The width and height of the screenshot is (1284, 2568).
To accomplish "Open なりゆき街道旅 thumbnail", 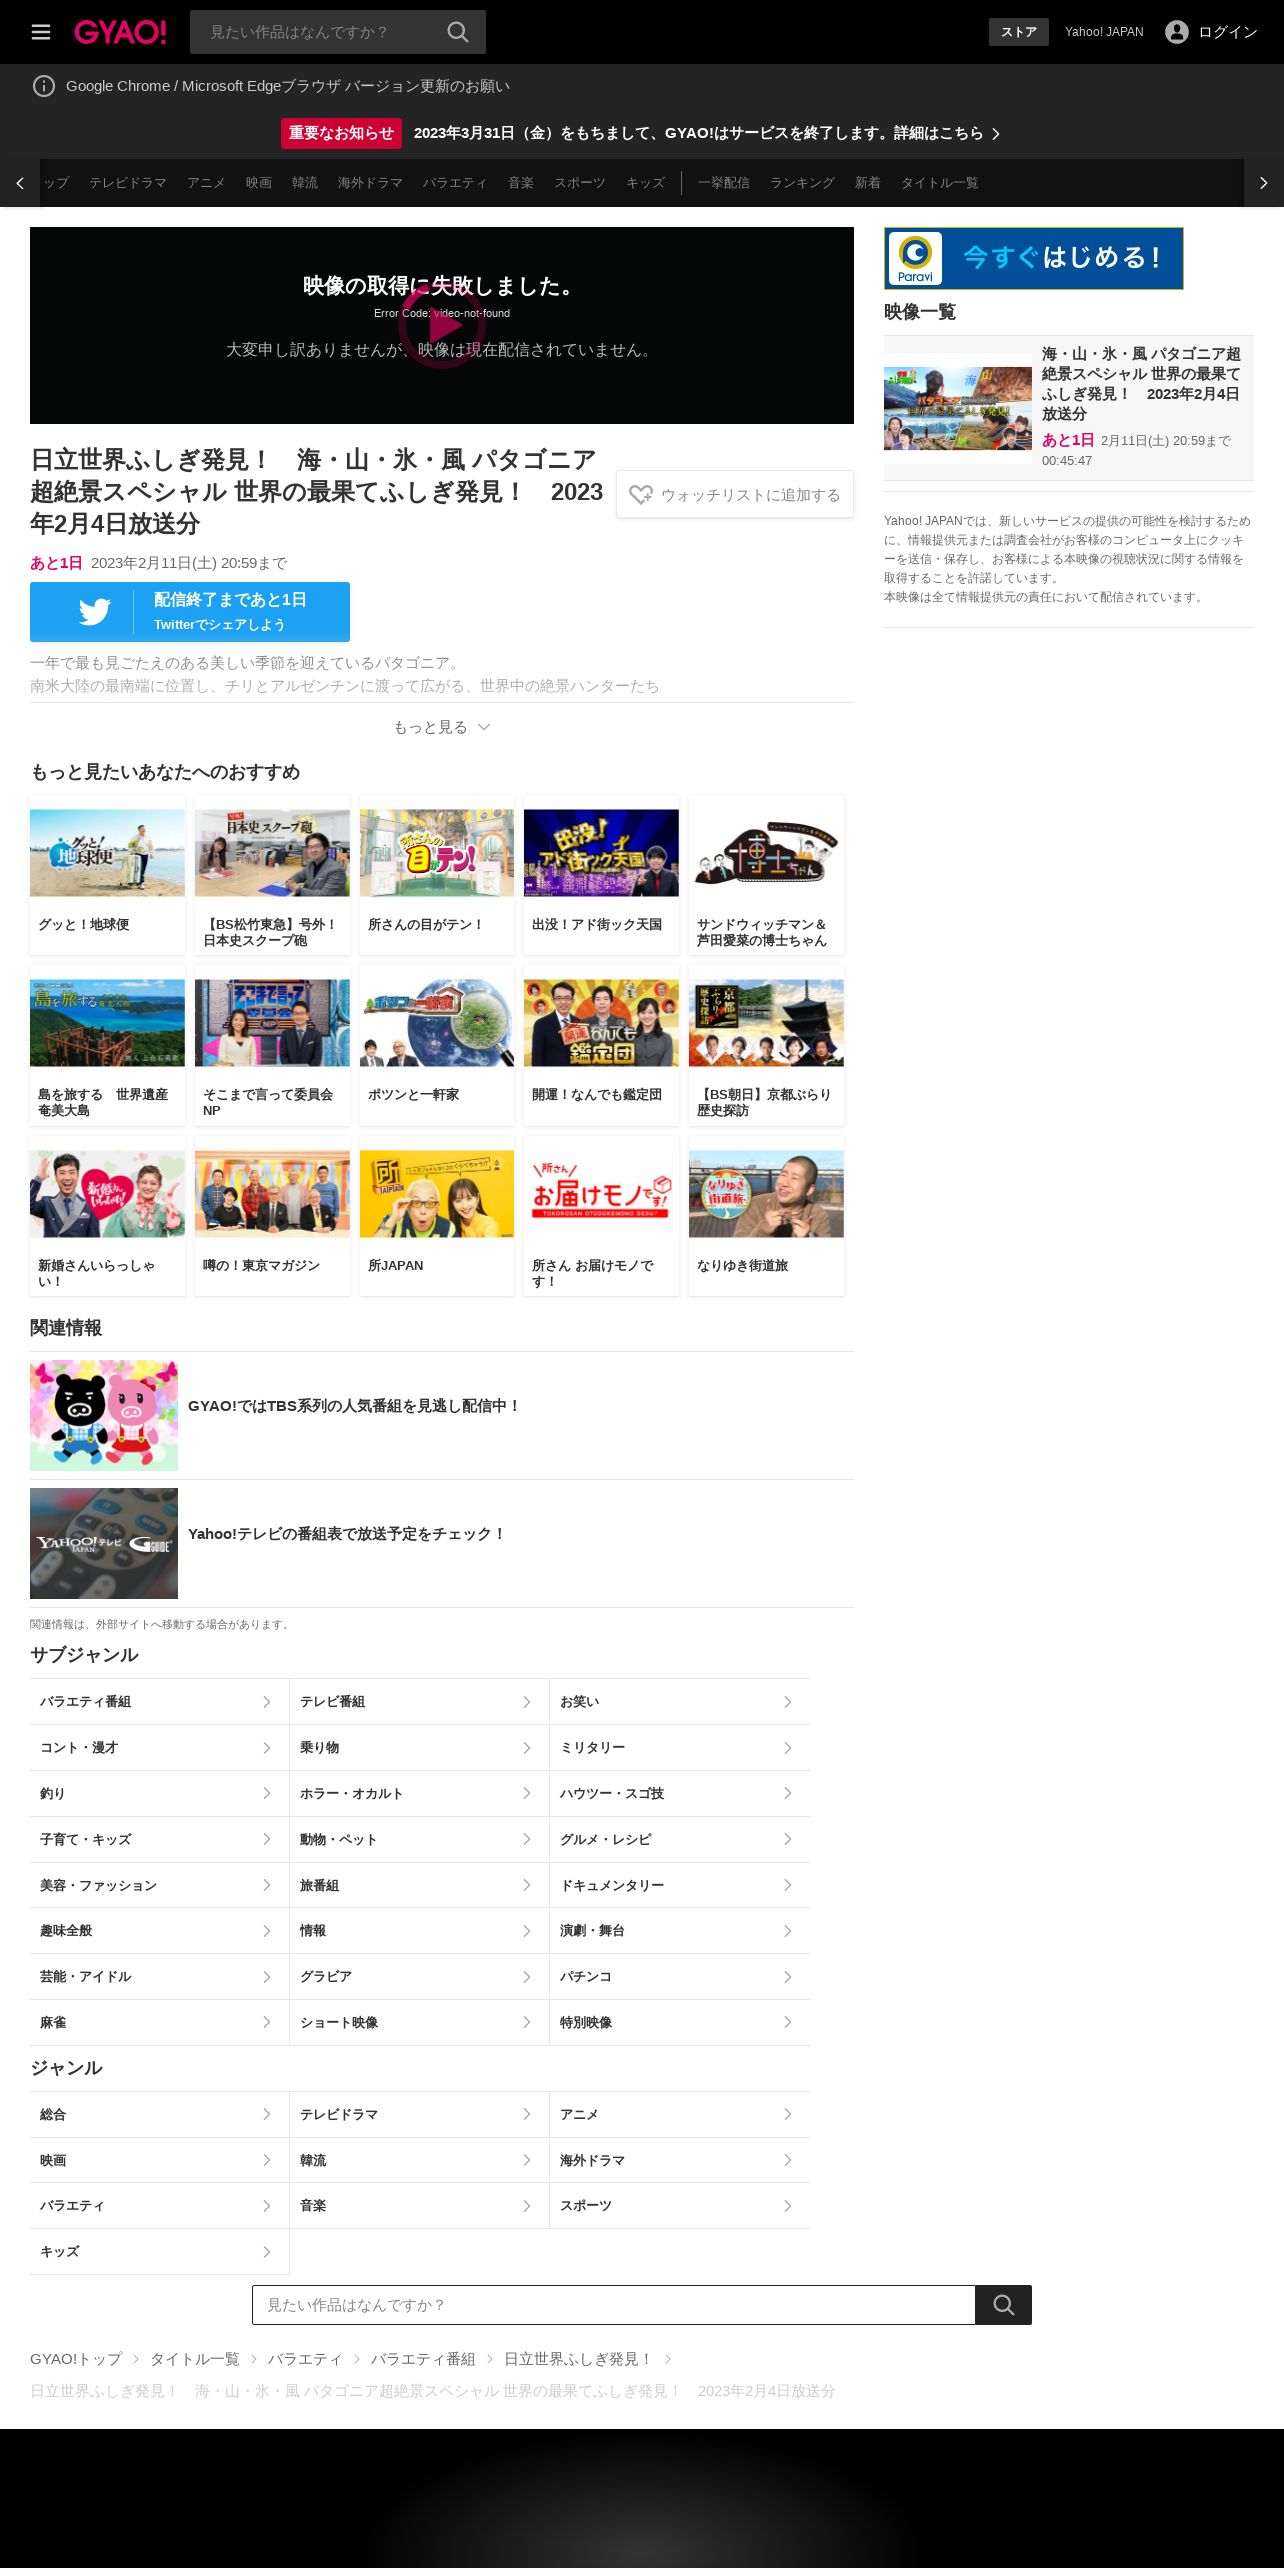I will 766,1194.
